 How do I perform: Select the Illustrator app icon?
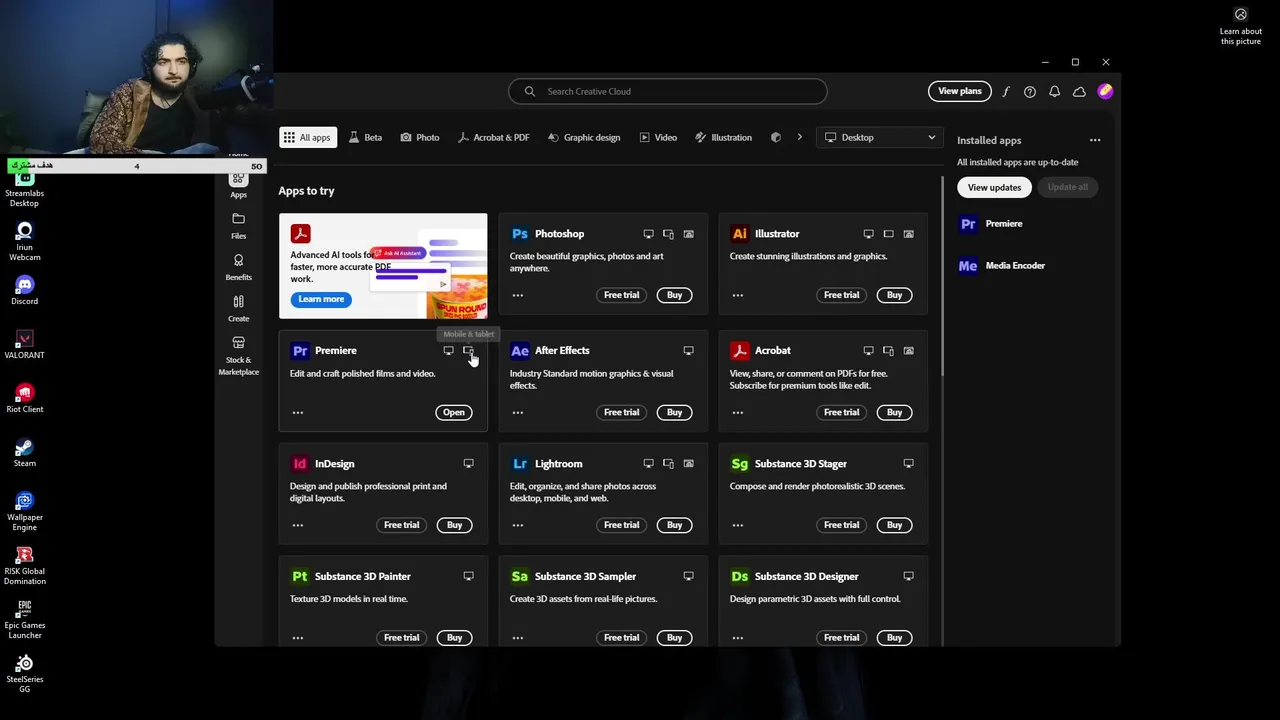[739, 234]
